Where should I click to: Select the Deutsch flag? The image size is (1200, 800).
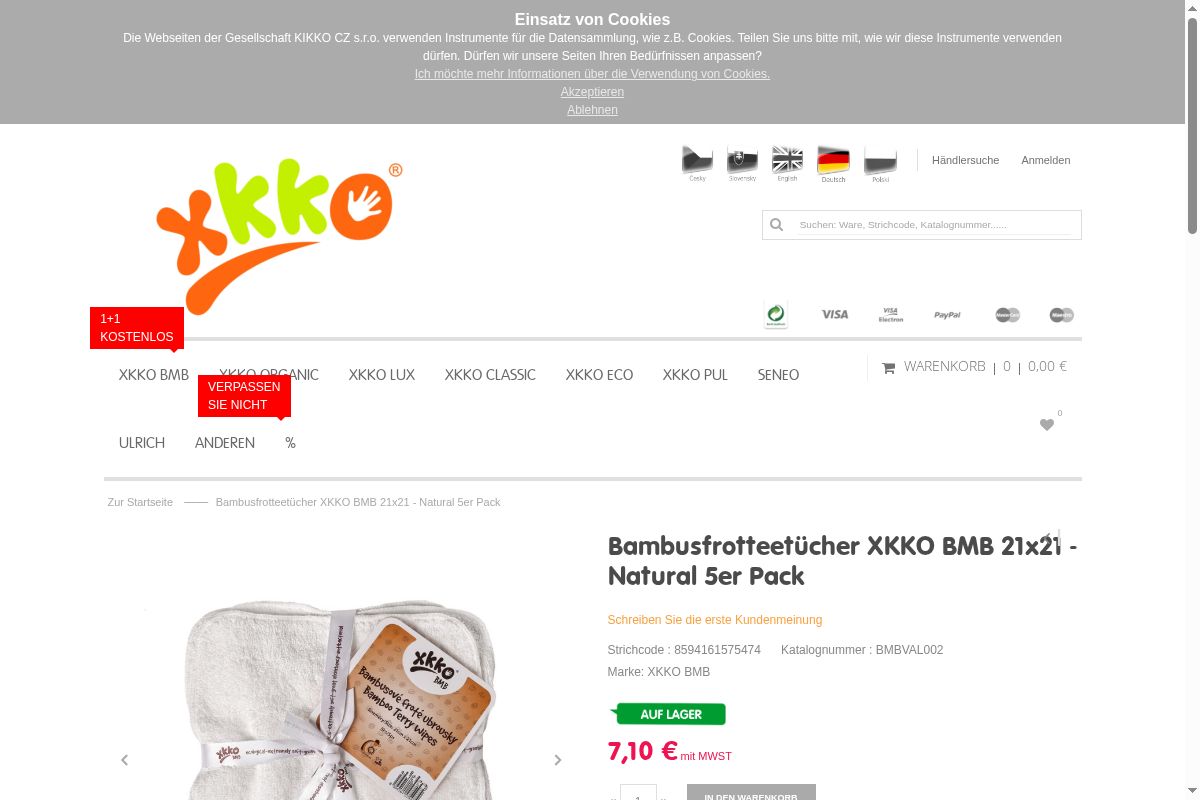tap(833, 163)
